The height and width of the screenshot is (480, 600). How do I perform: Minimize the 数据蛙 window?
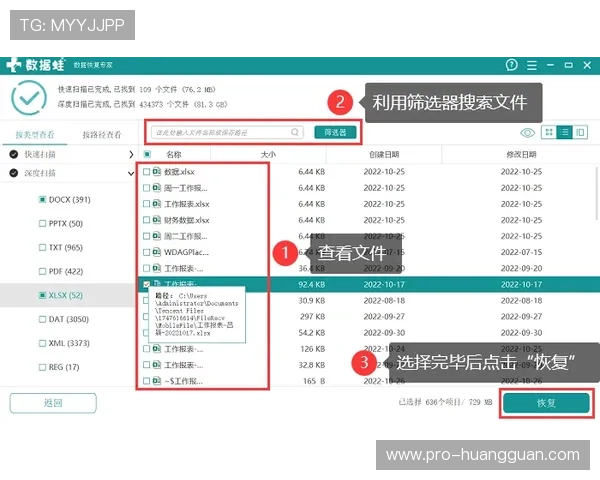[x=550, y=65]
